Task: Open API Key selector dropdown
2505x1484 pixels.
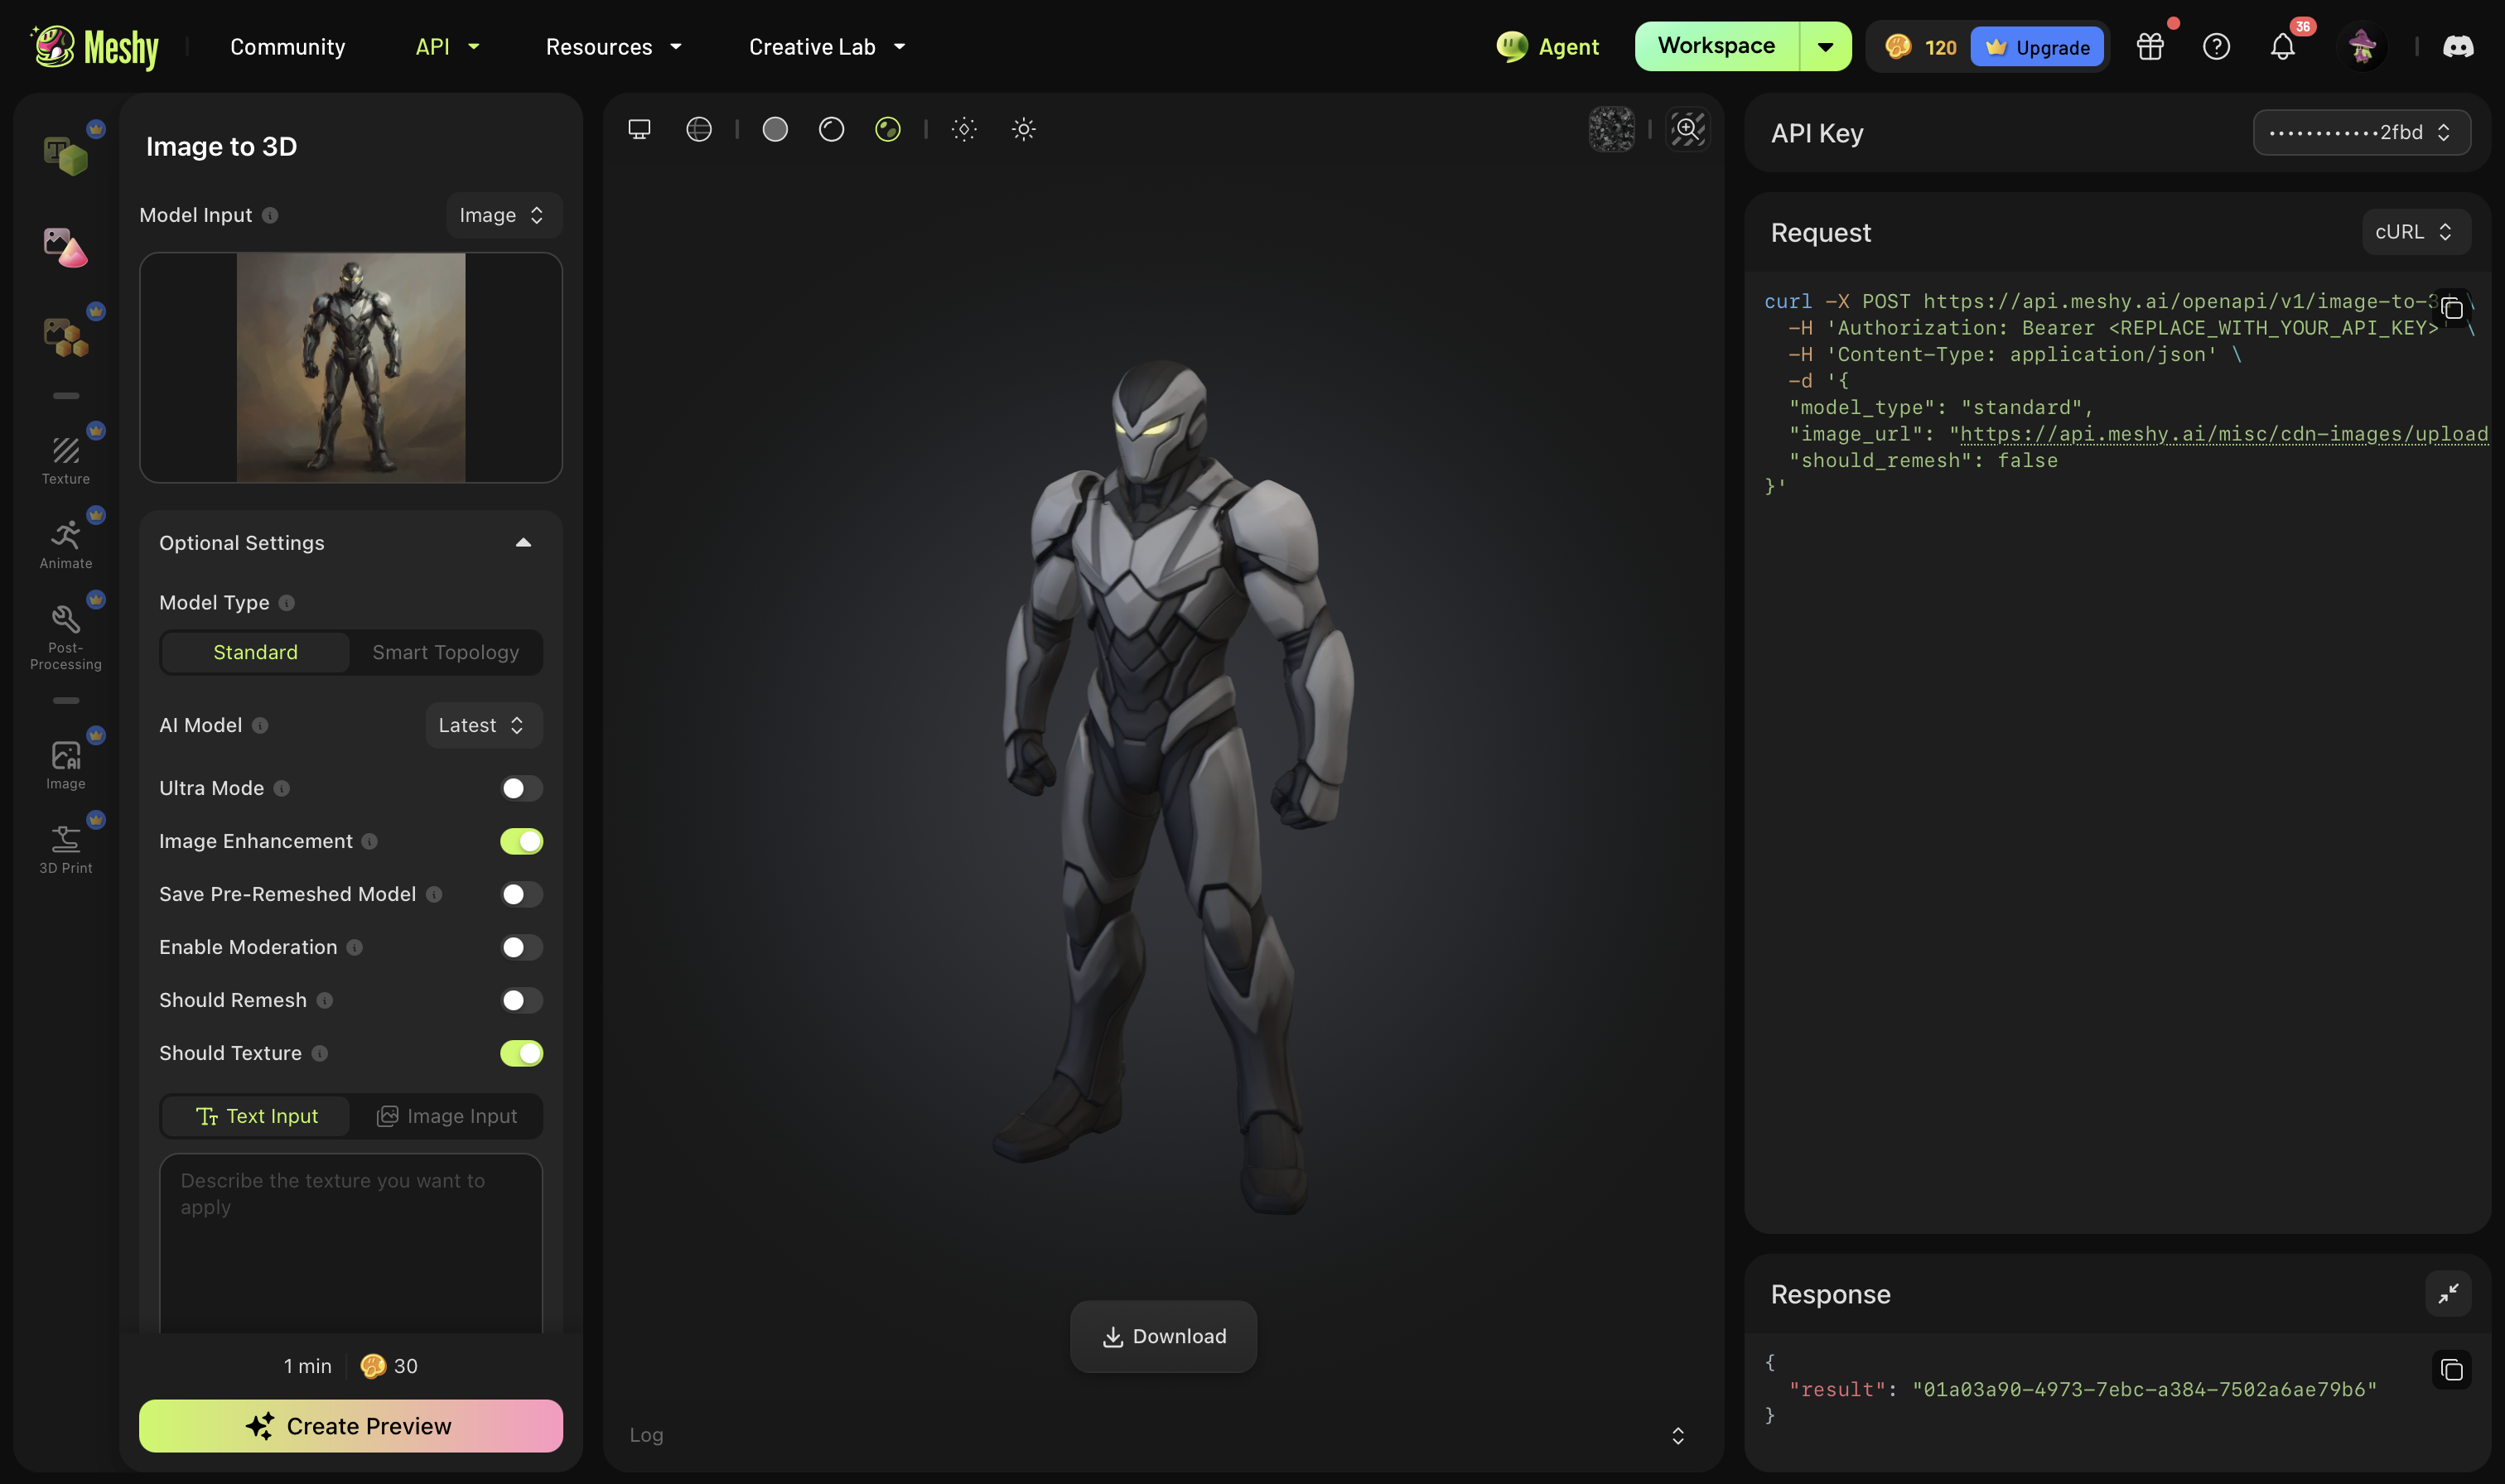Action: click(x=2360, y=132)
